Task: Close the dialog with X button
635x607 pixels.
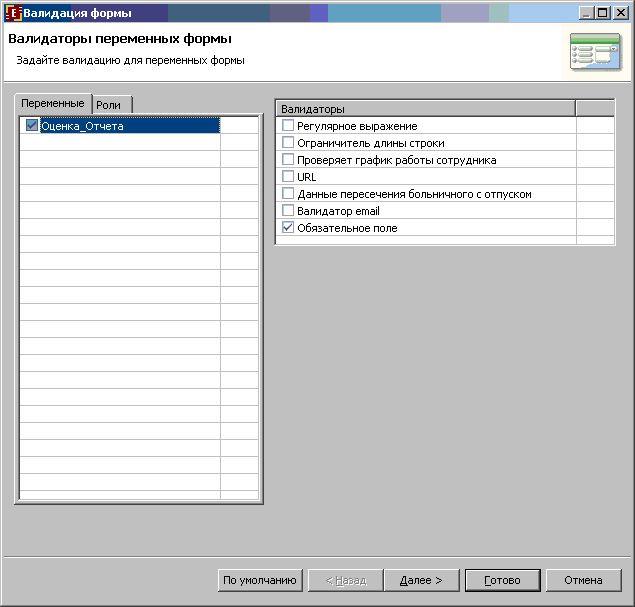Action: tap(620, 13)
